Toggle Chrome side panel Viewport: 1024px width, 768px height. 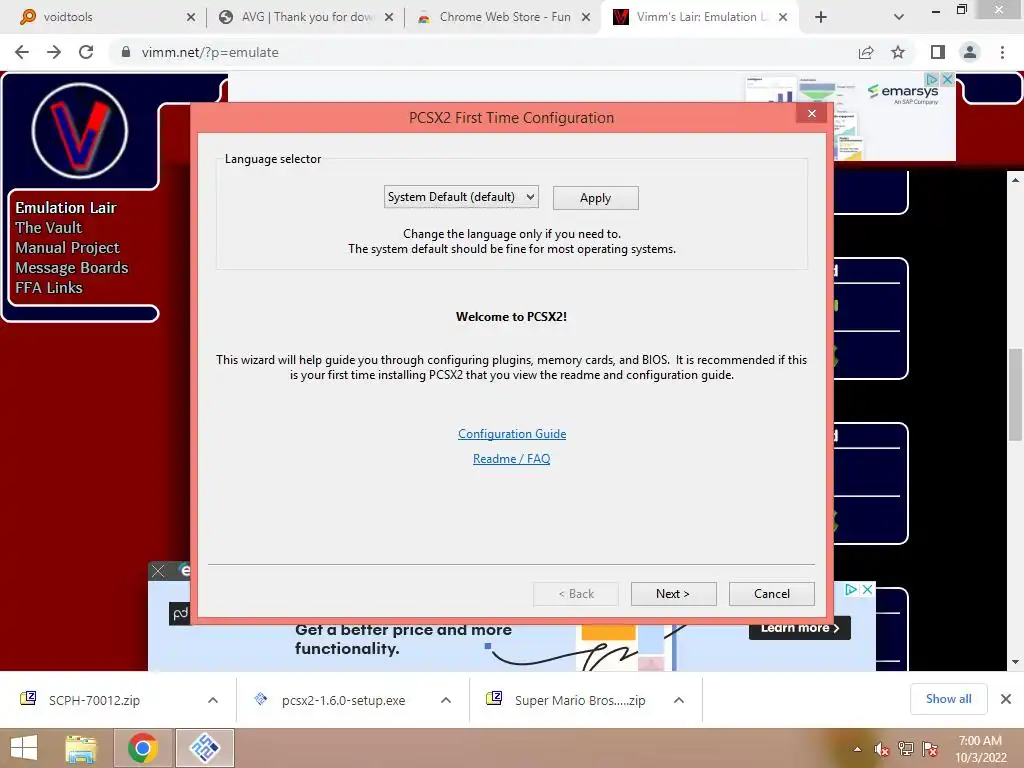point(938,52)
